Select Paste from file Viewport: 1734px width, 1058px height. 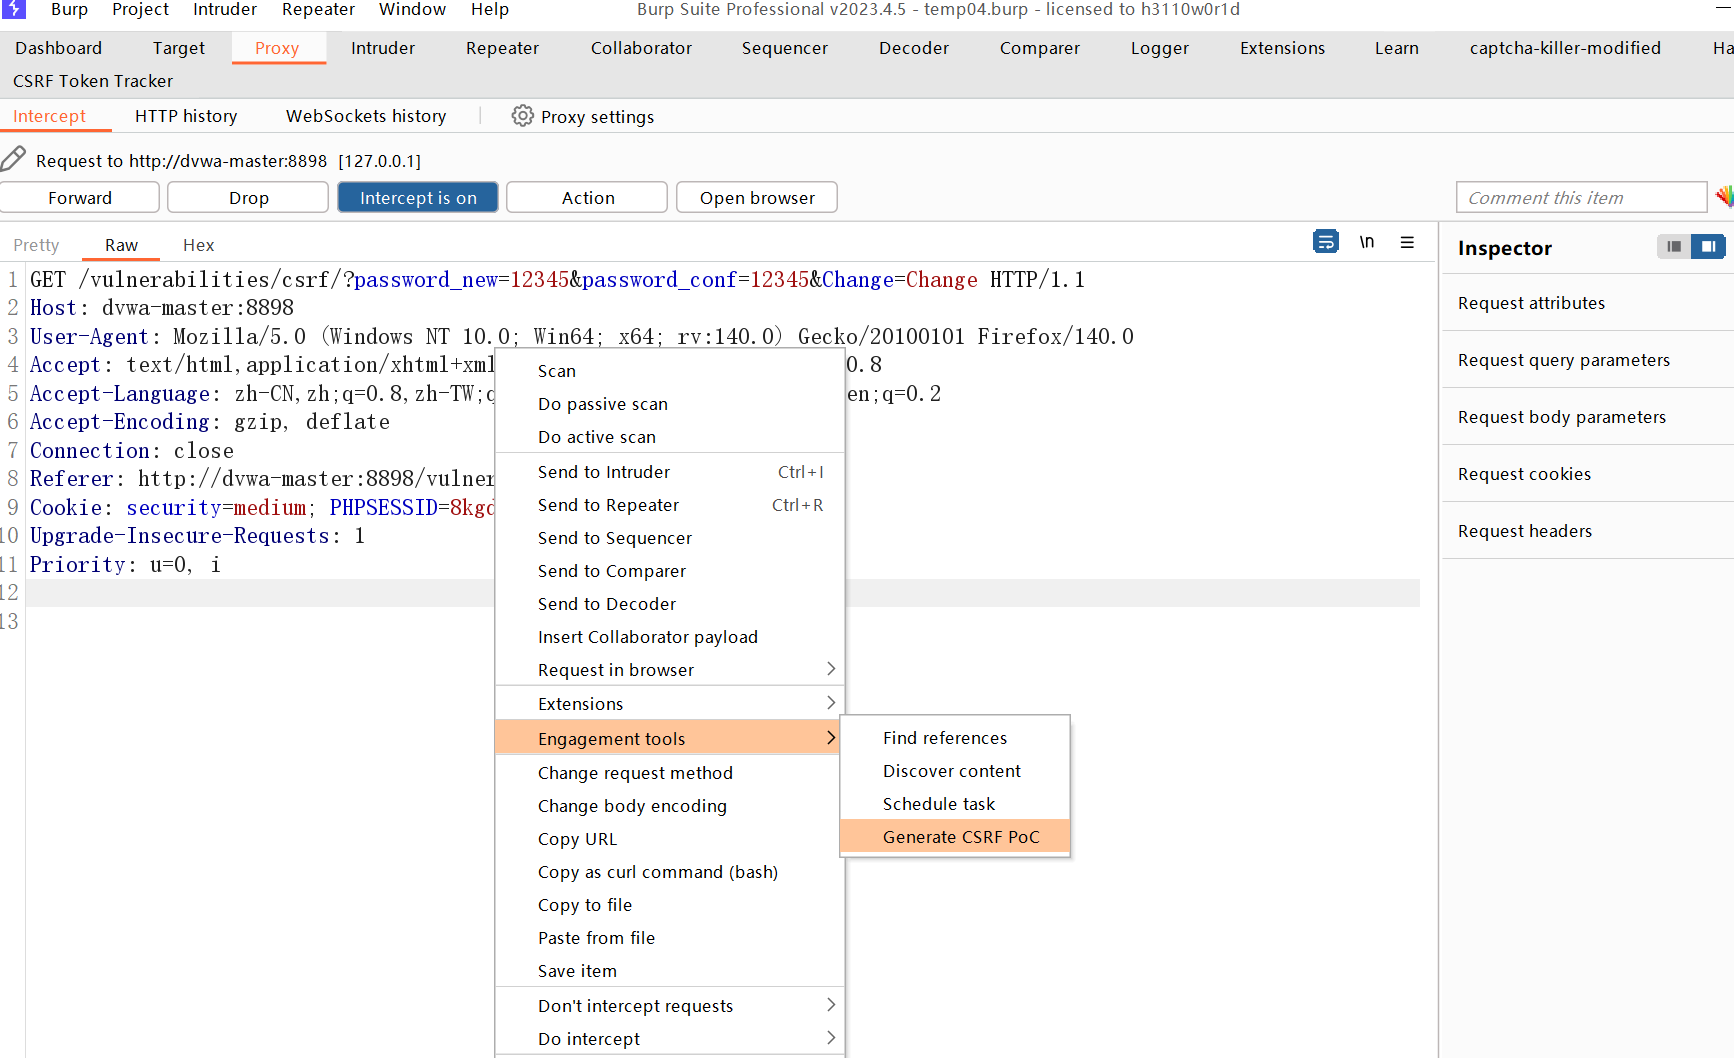coord(670,938)
